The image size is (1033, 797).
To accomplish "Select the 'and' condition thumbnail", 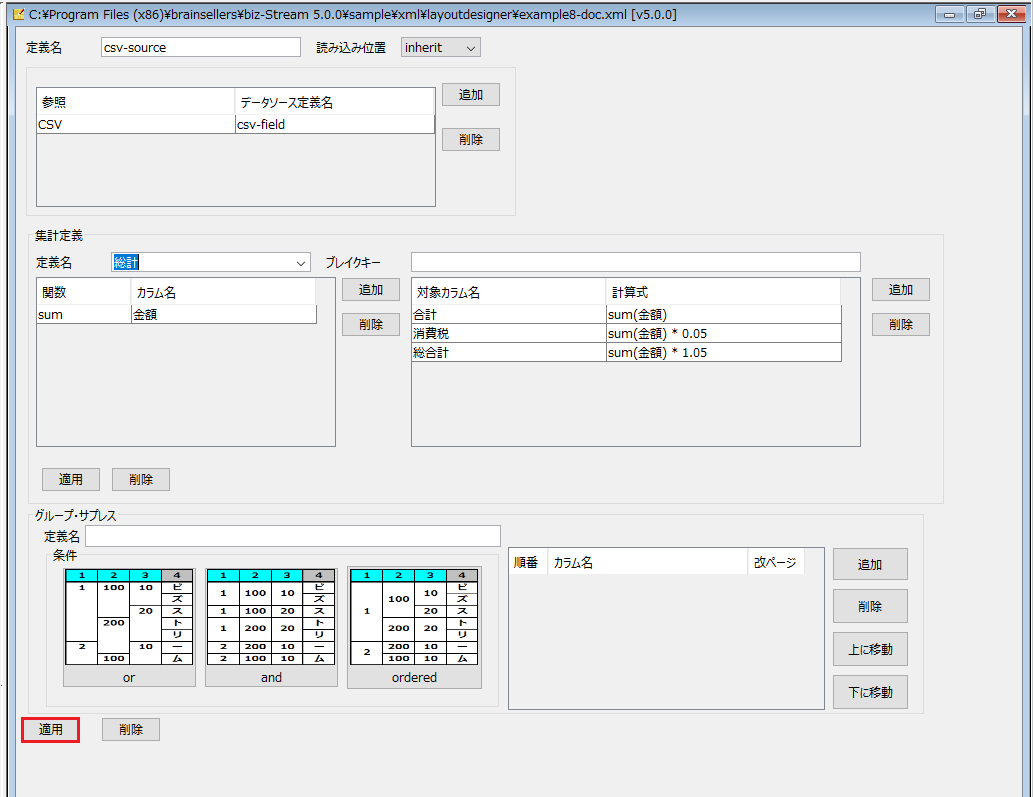I will (271, 626).
